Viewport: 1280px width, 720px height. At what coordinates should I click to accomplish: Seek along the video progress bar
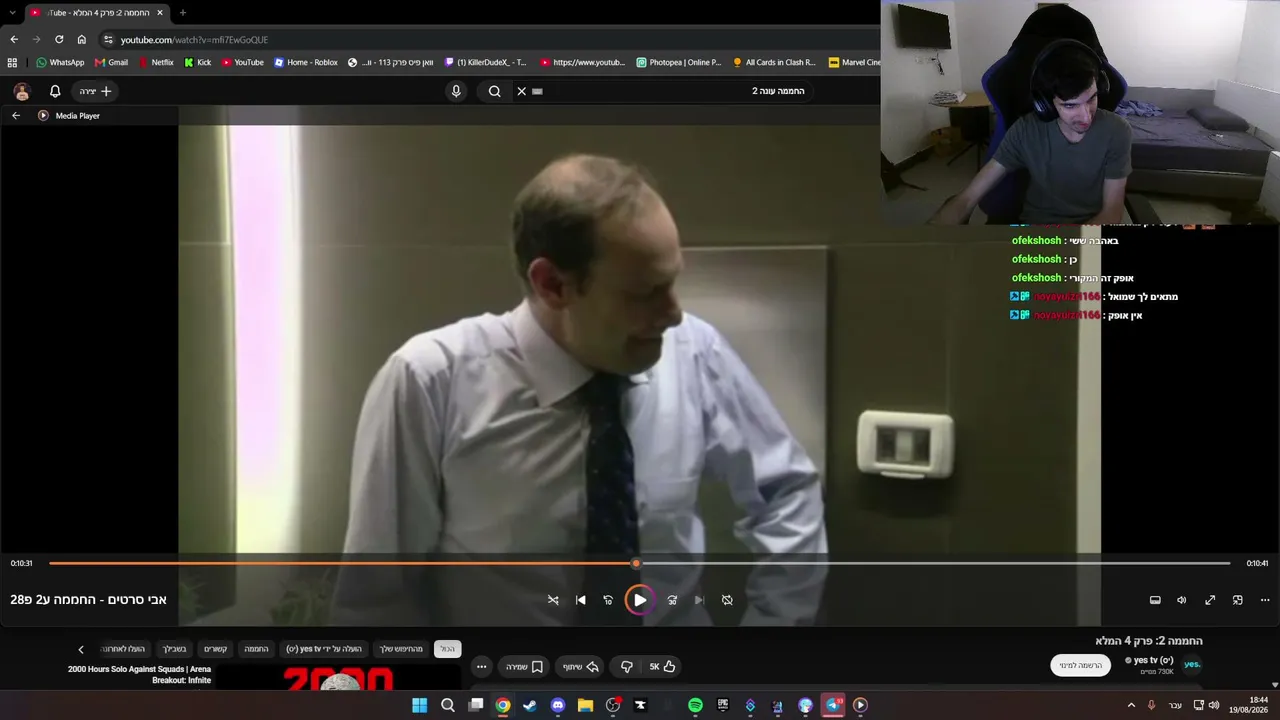(639, 563)
